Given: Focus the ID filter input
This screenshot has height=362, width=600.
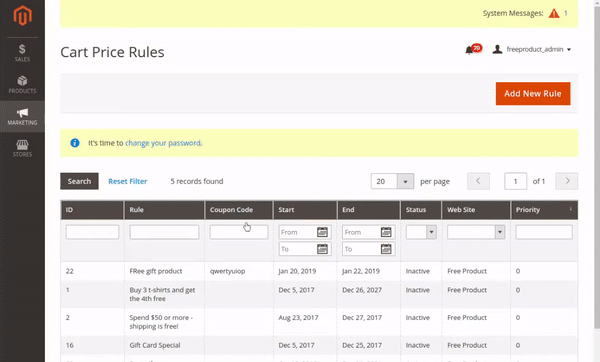Looking at the screenshot, I should click(92, 232).
